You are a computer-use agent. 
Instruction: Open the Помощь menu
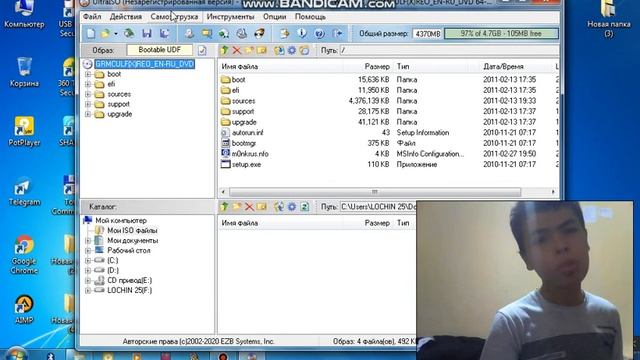click(x=310, y=17)
